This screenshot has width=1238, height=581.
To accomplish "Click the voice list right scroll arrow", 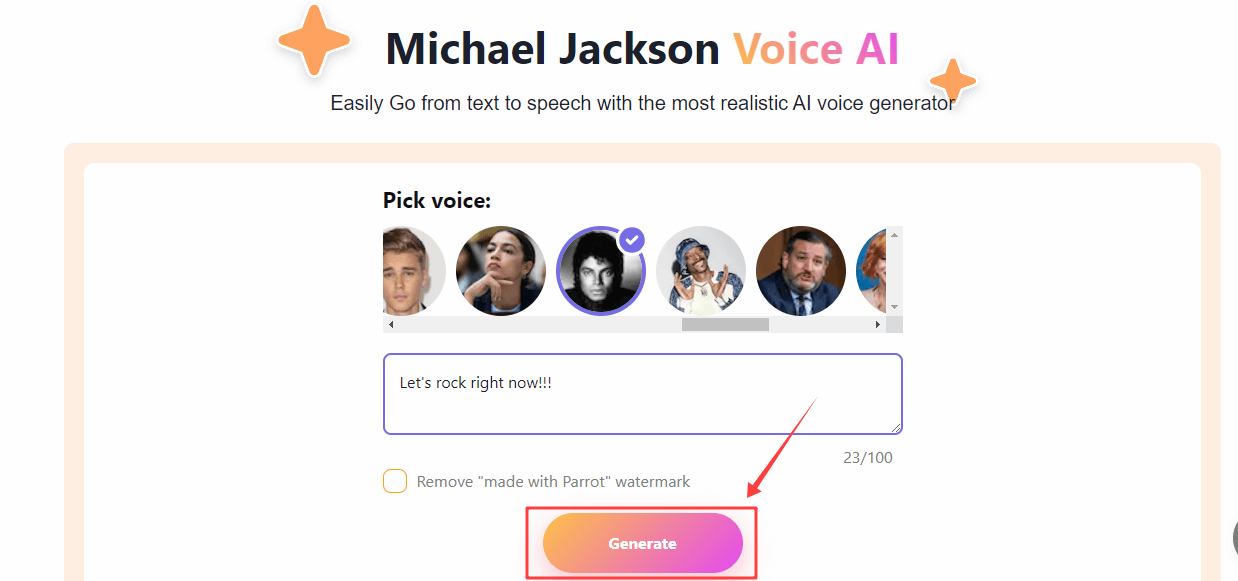I will 878,325.
